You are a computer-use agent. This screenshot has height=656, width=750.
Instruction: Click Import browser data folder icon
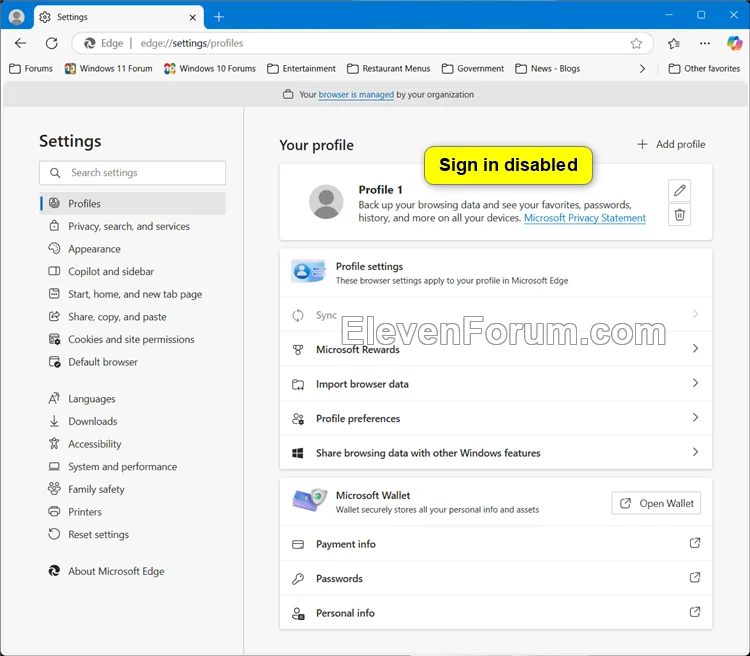coord(298,384)
